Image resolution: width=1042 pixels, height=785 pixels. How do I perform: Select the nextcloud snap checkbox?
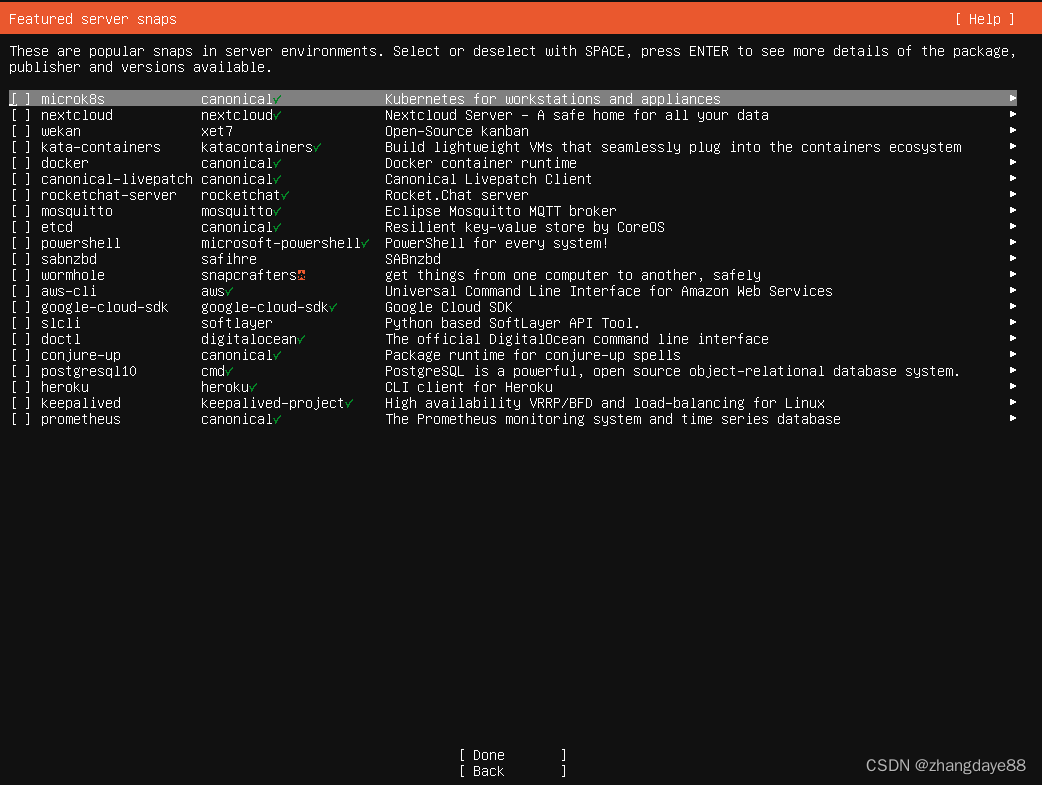20,115
